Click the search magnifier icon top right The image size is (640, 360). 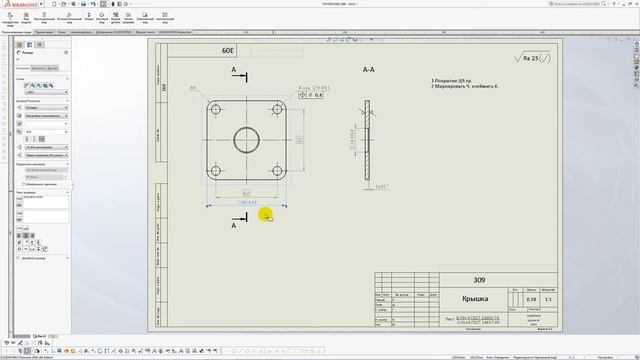click(x=604, y=4)
